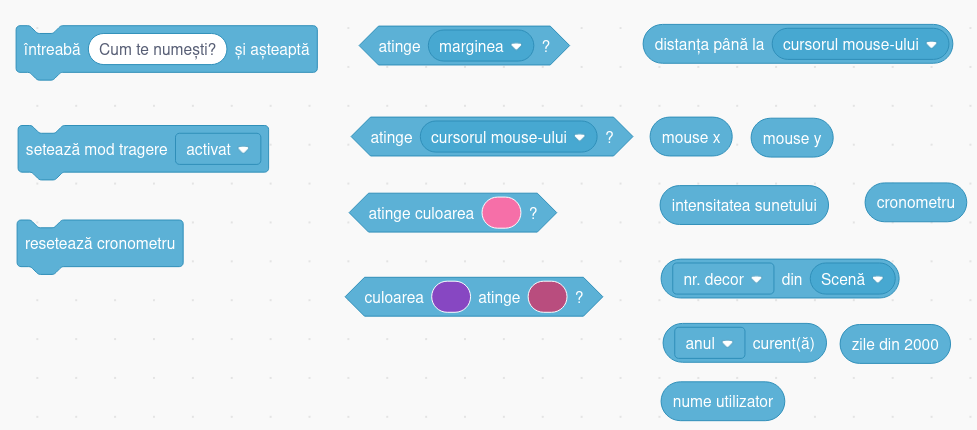Select the 'resetează cronometru' block
This screenshot has width=977, height=430.
100,244
